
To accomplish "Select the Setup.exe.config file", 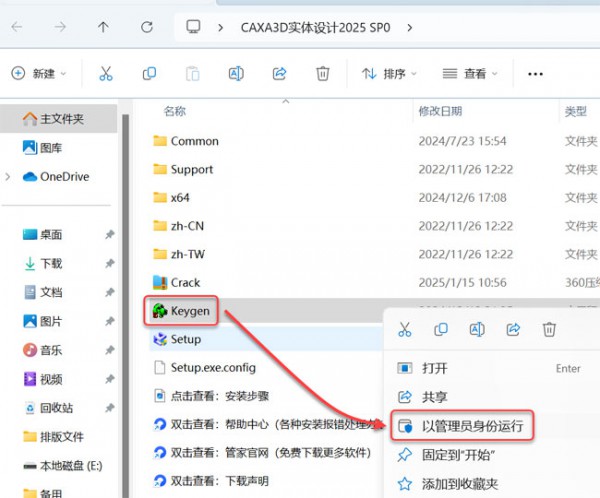I will click(x=205, y=367).
